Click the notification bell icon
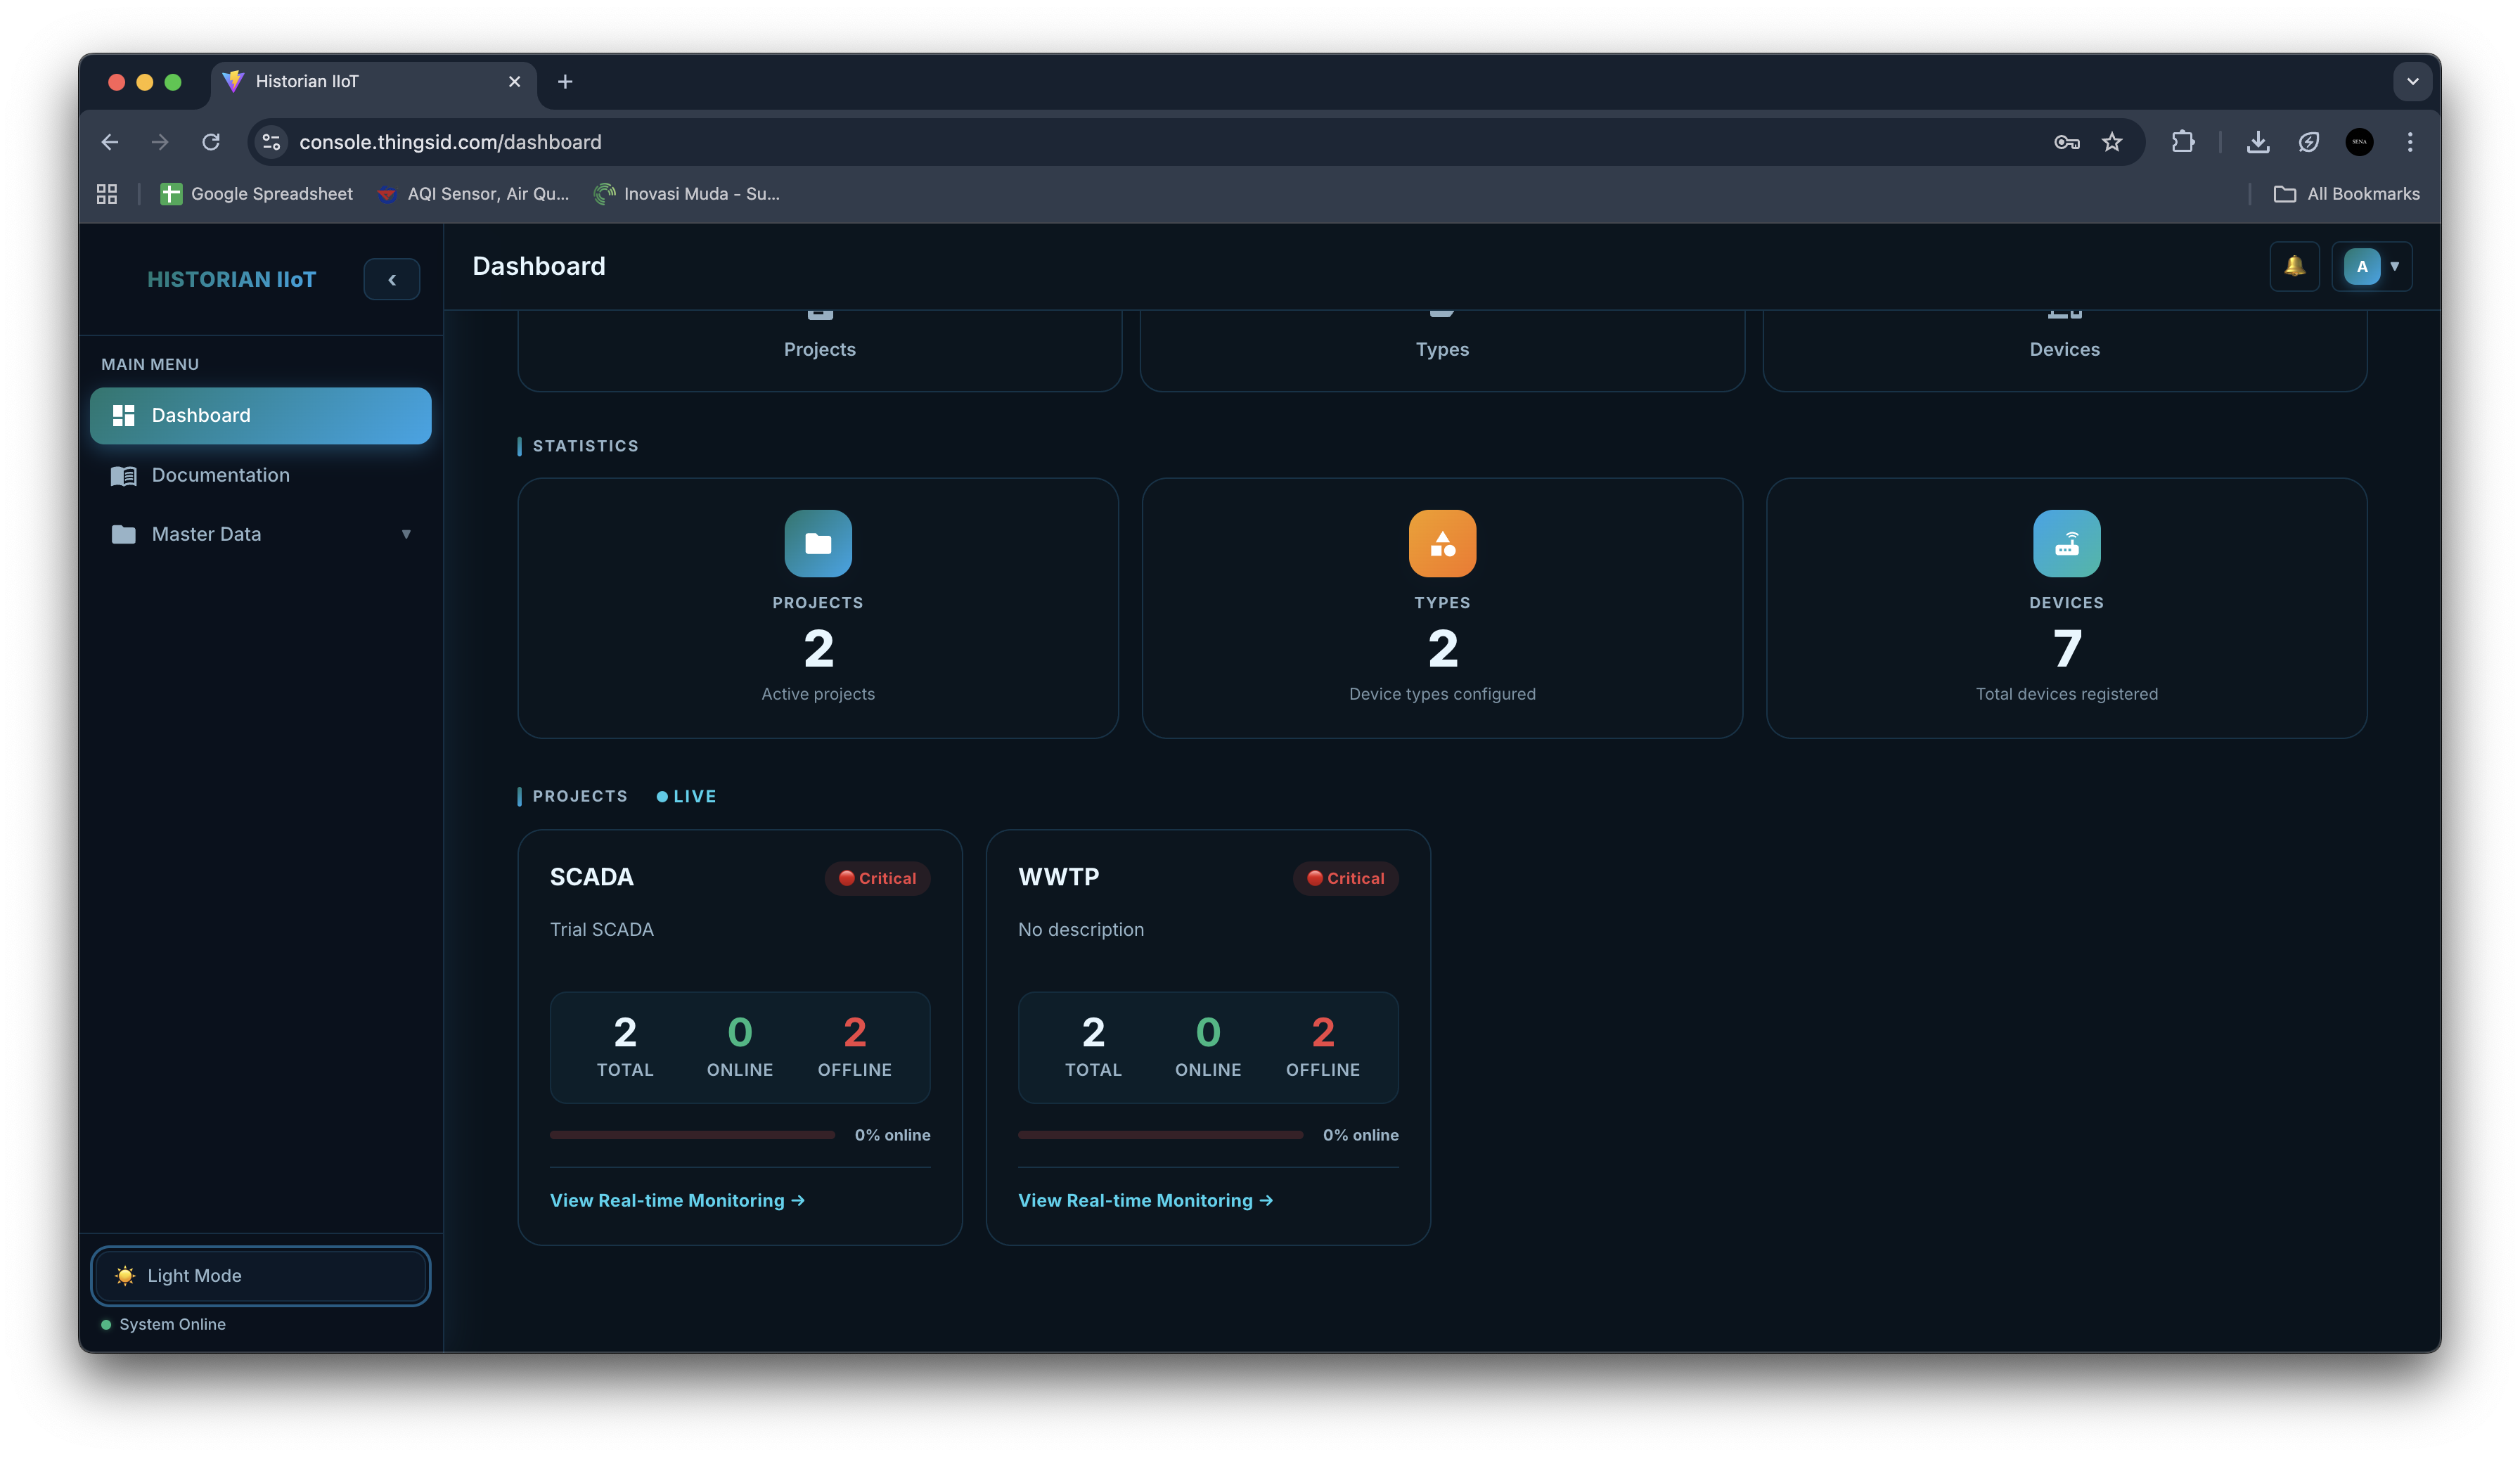Viewport: 2520px width, 1457px height. [x=2294, y=266]
